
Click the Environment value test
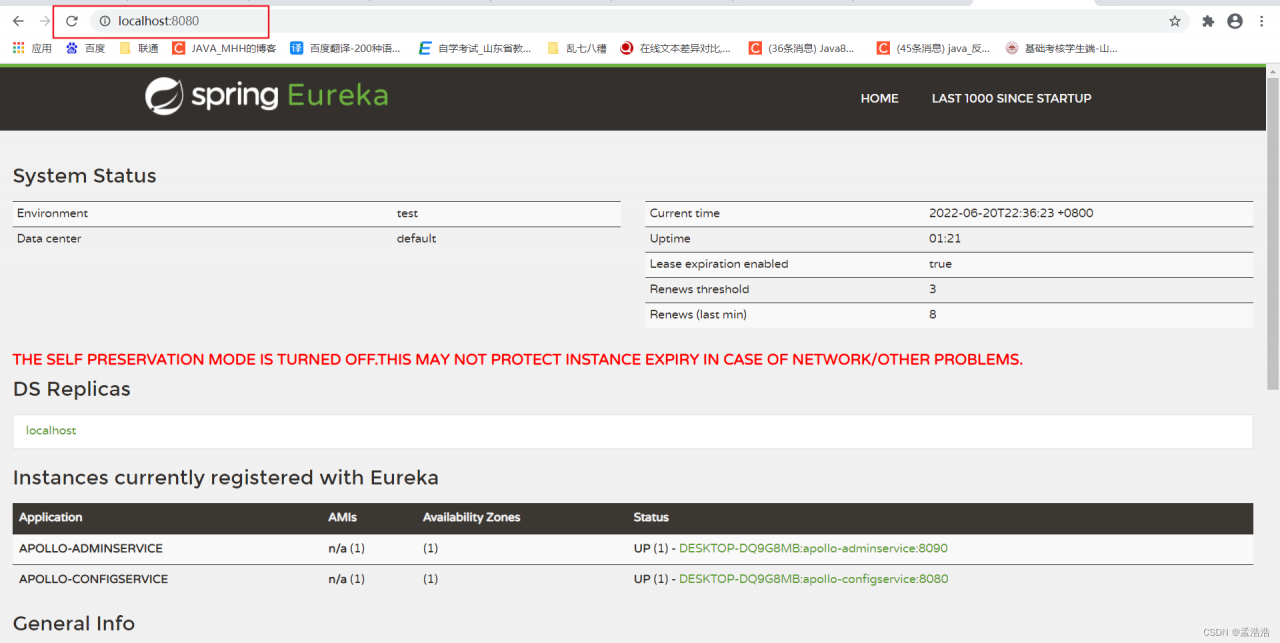(x=407, y=213)
